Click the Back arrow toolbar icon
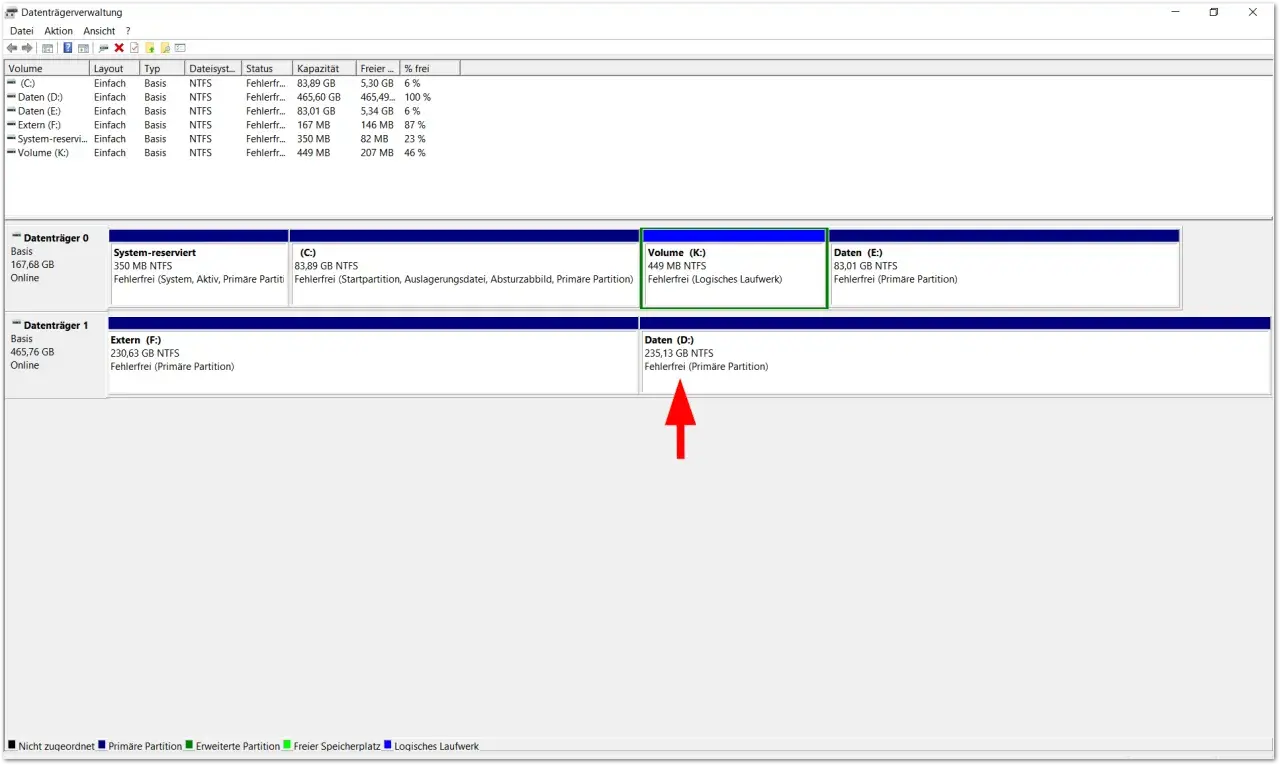This screenshot has width=1280, height=765. click(x=12, y=48)
